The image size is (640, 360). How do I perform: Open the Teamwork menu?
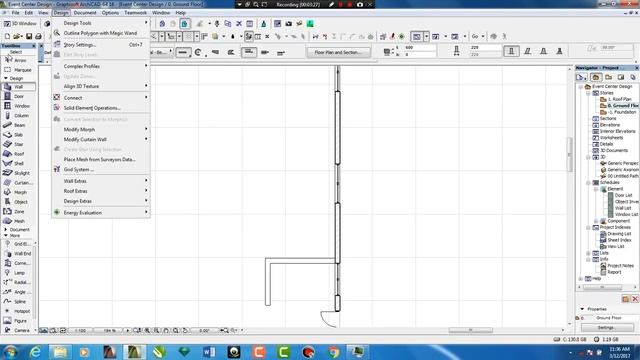pyautogui.click(x=135, y=13)
